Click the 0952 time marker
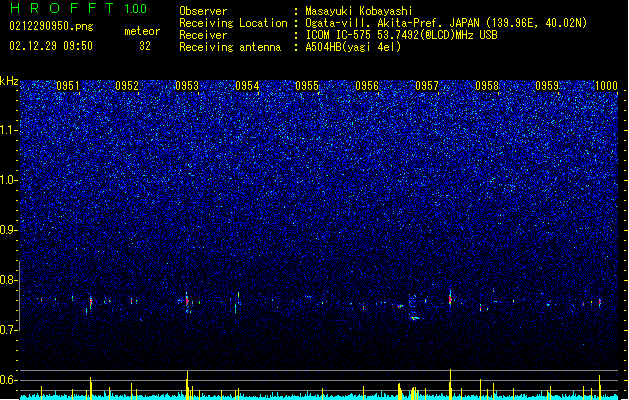 tap(127, 85)
